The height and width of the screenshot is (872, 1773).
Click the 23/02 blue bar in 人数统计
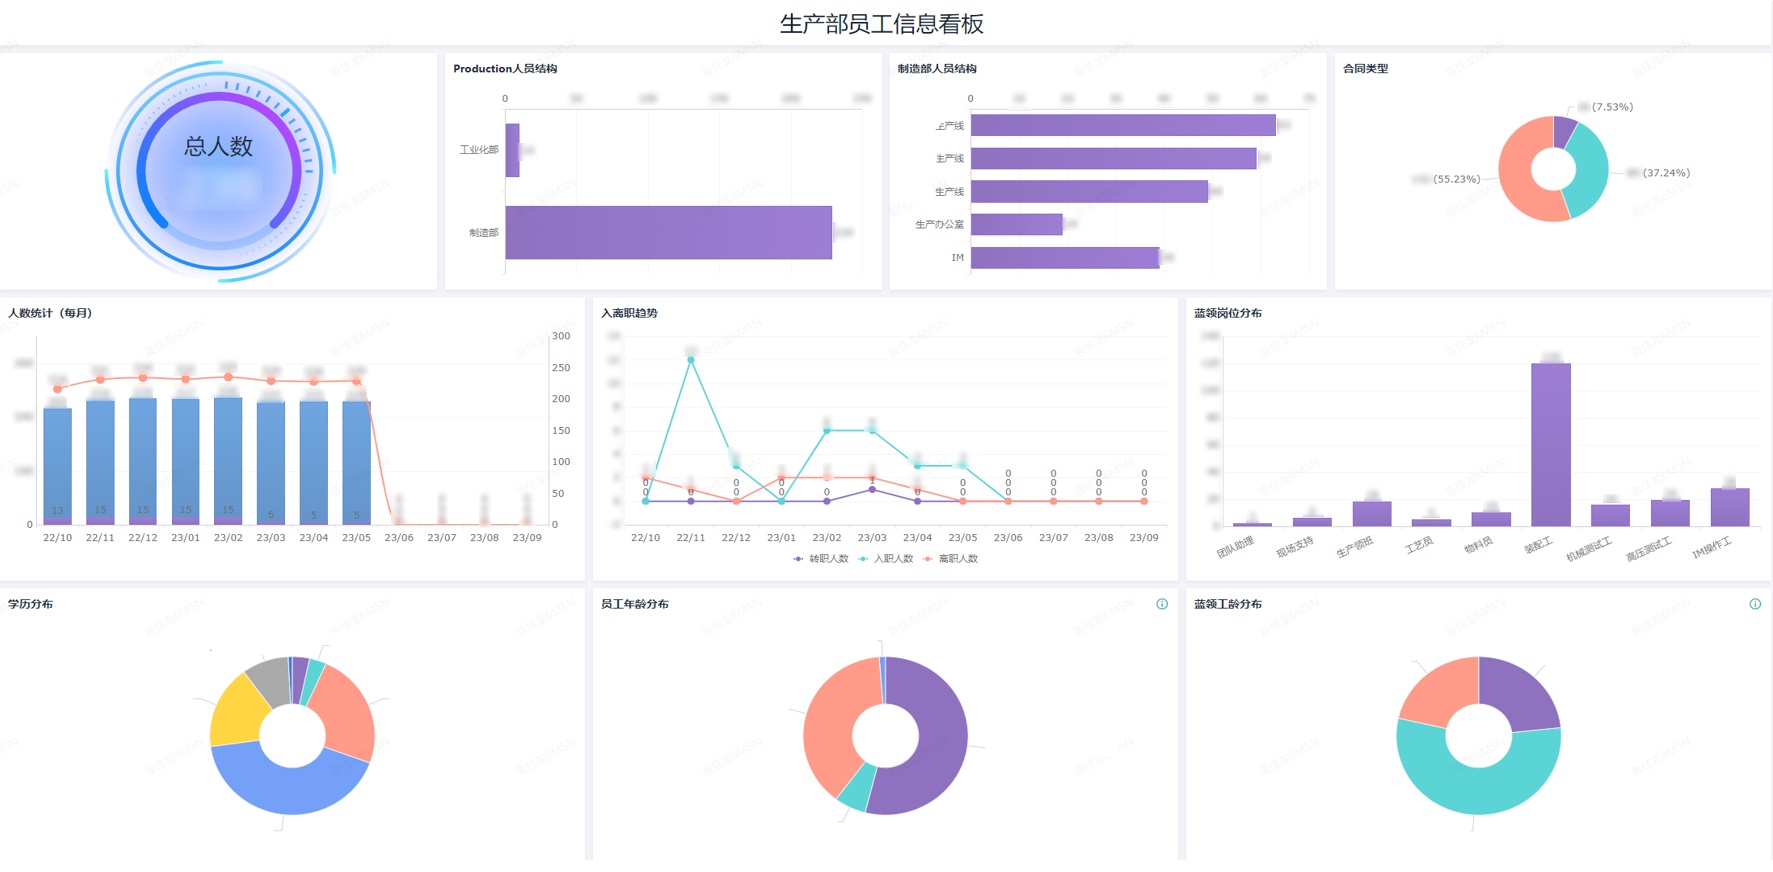click(x=228, y=458)
